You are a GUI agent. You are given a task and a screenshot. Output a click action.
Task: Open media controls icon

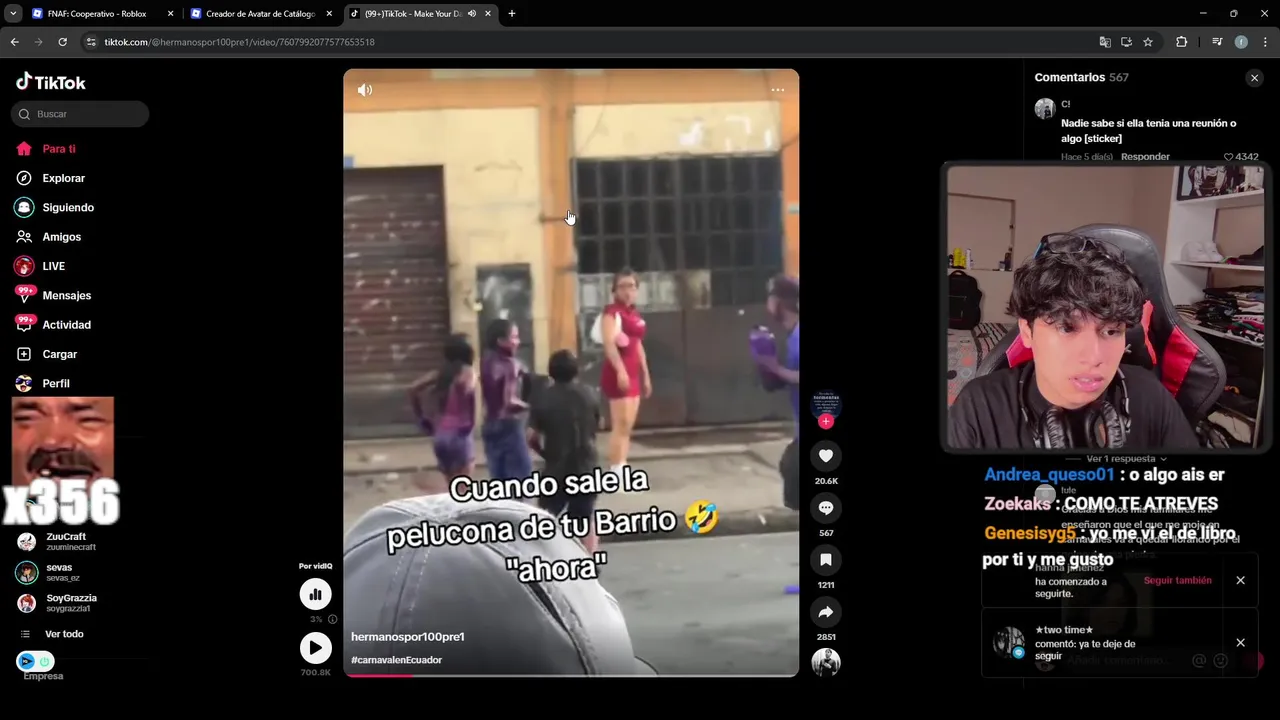(x=1217, y=42)
